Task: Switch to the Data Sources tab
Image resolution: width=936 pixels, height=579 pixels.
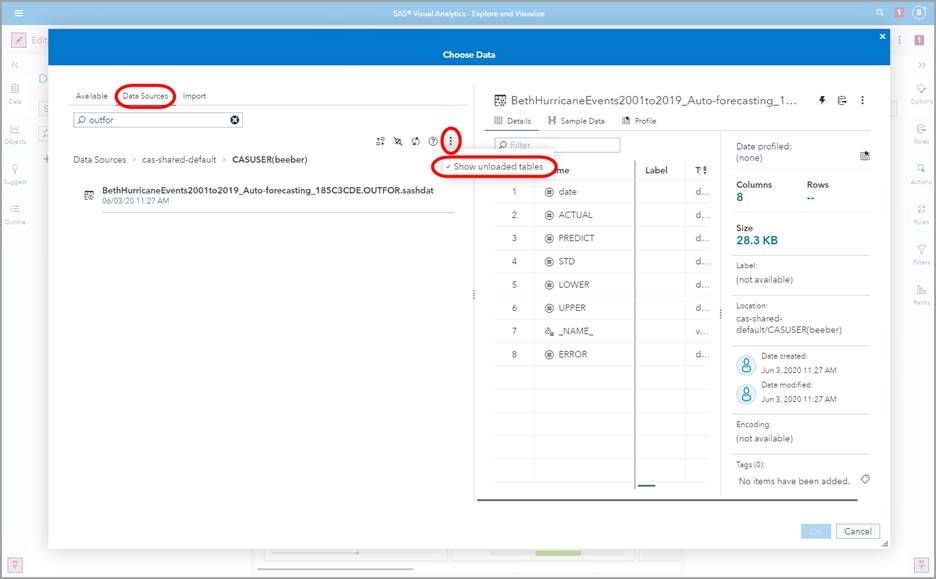Action: 145,96
